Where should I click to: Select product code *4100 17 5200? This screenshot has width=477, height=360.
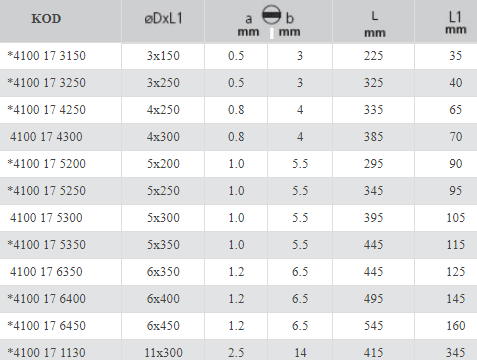47,164
